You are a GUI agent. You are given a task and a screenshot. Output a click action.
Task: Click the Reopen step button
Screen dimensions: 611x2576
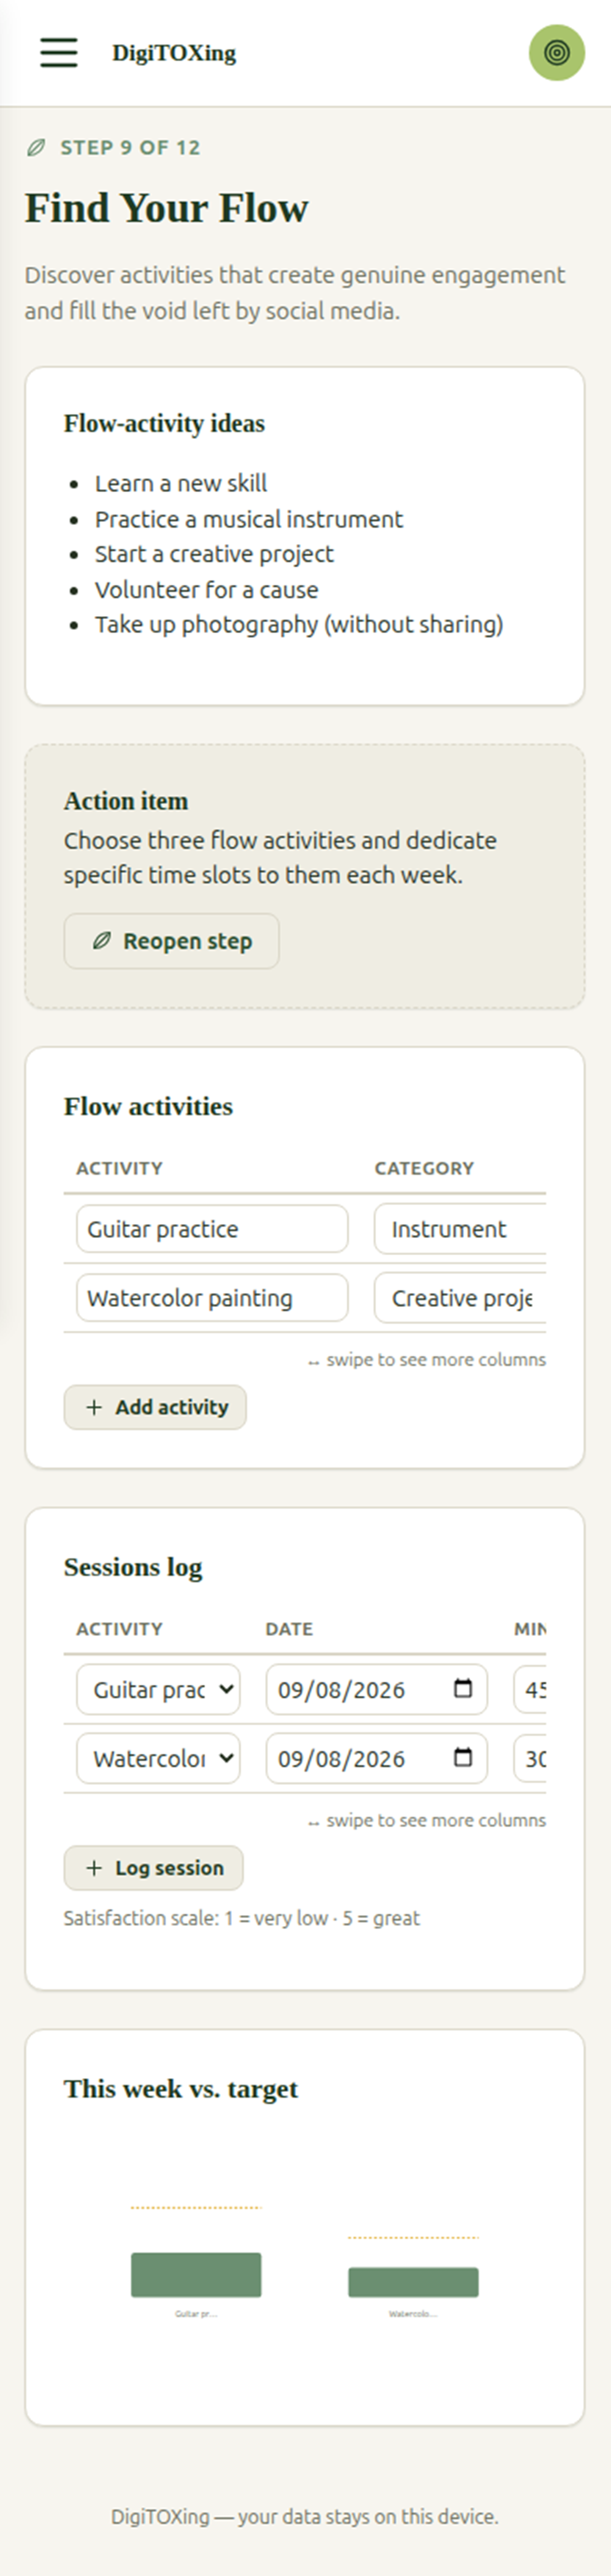click(x=171, y=941)
